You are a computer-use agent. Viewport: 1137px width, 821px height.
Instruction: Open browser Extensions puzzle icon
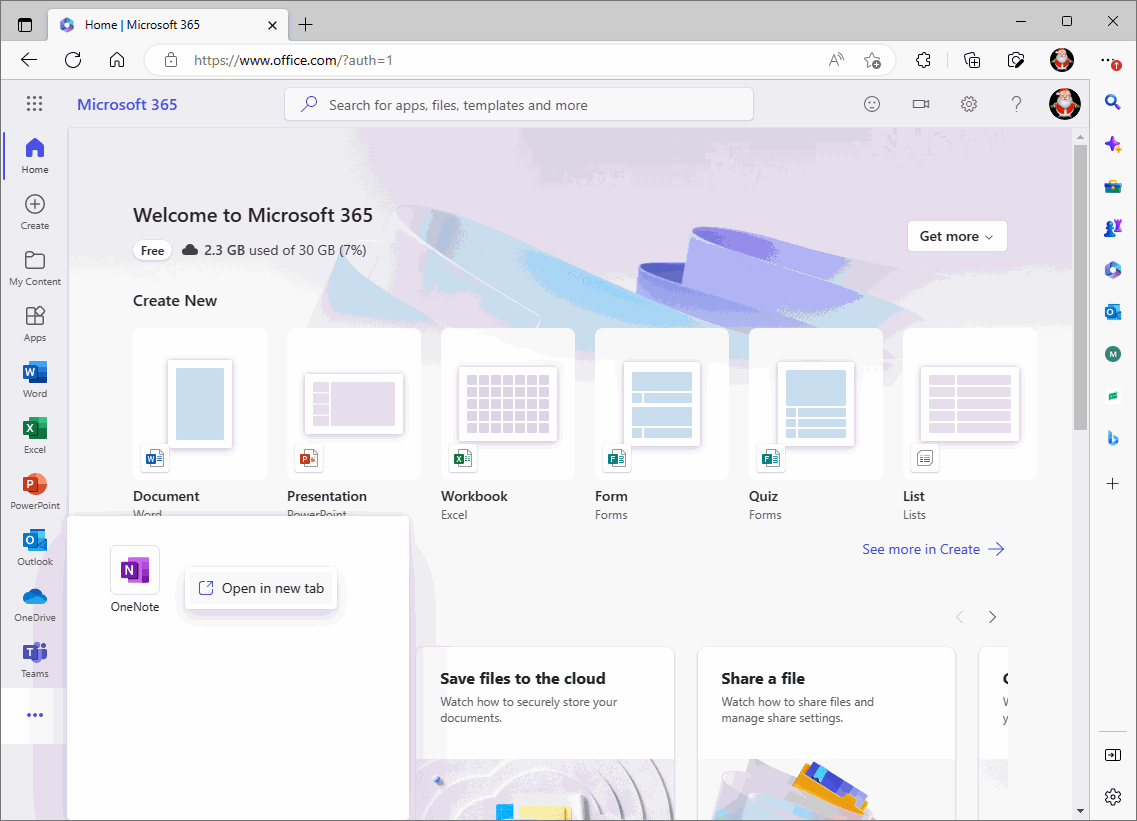[923, 60]
